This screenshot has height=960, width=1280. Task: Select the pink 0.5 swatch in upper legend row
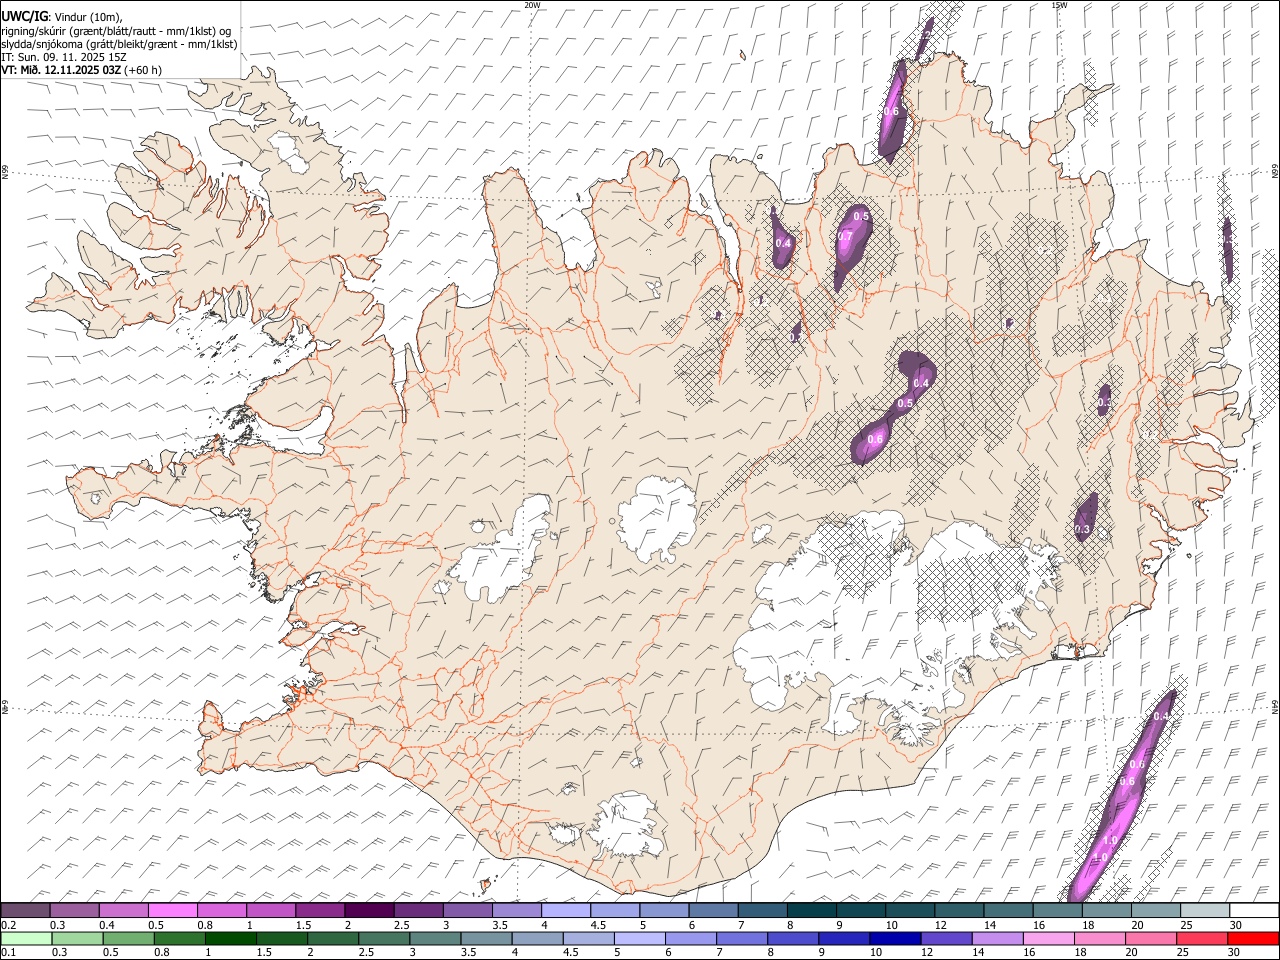coord(173,910)
